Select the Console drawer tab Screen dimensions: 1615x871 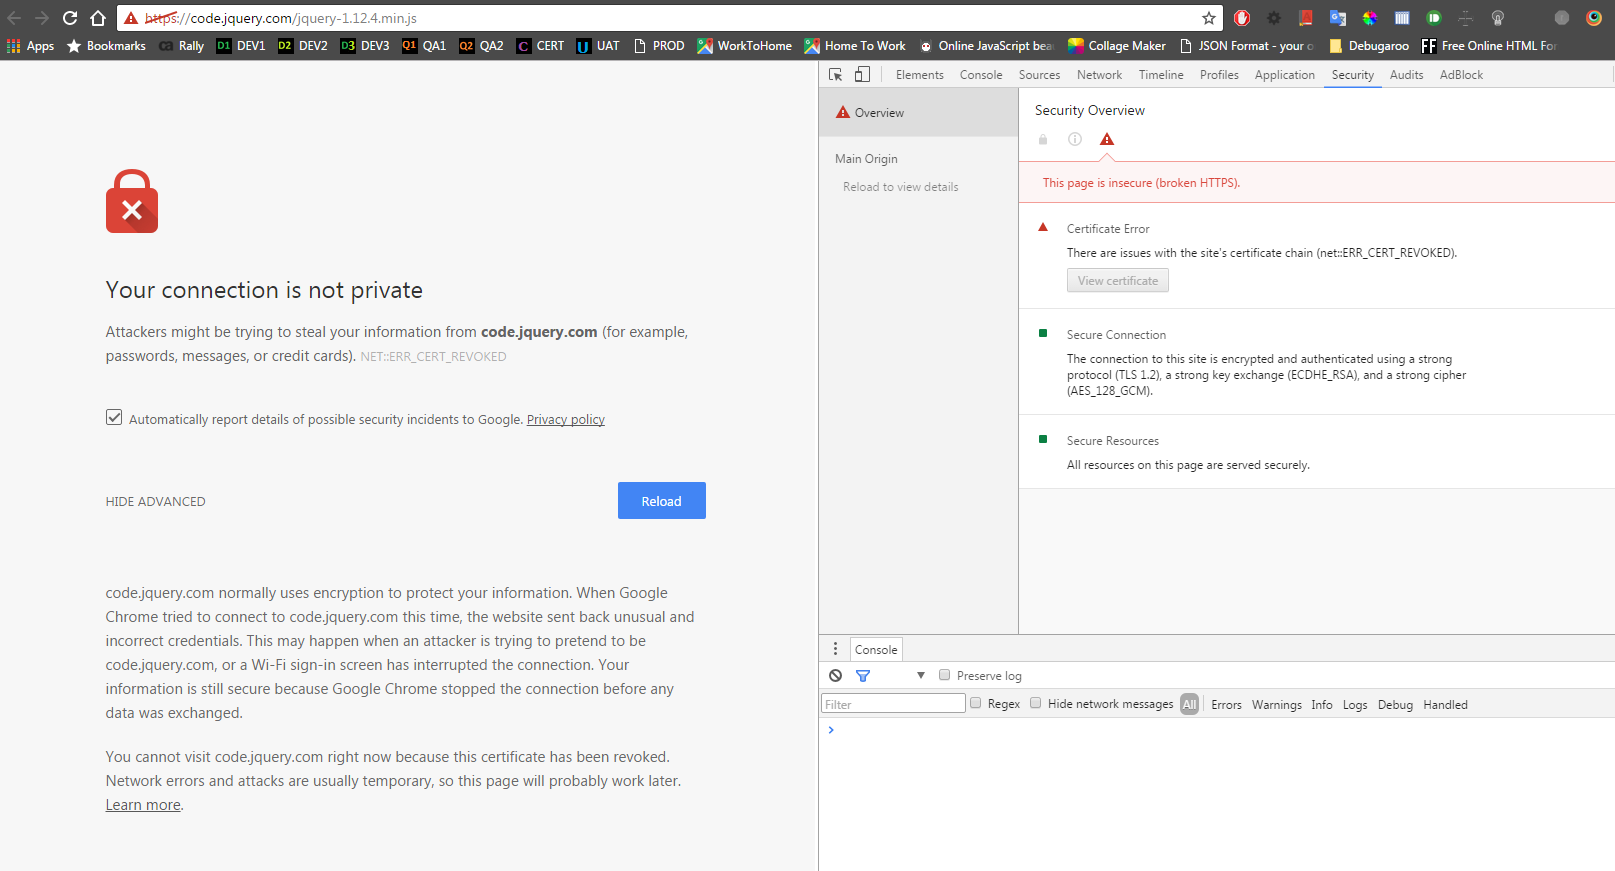[x=876, y=650]
